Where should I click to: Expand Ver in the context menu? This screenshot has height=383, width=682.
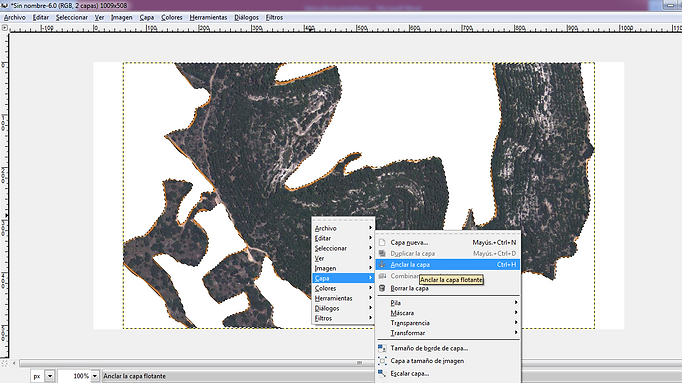[x=343, y=258]
